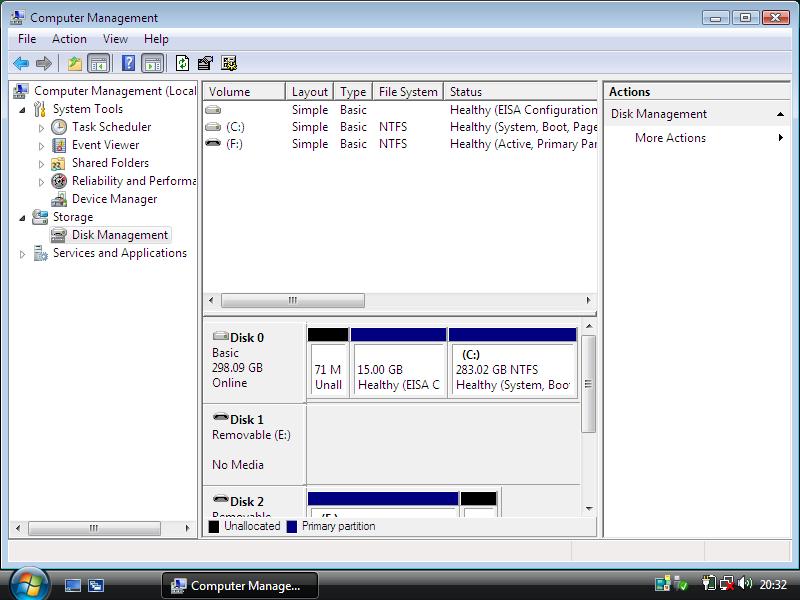Image resolution: width=800 pixels, height=600 pixels.
Task: Click the volume list scroll right arrow
Action: click(x=588, y=301)
